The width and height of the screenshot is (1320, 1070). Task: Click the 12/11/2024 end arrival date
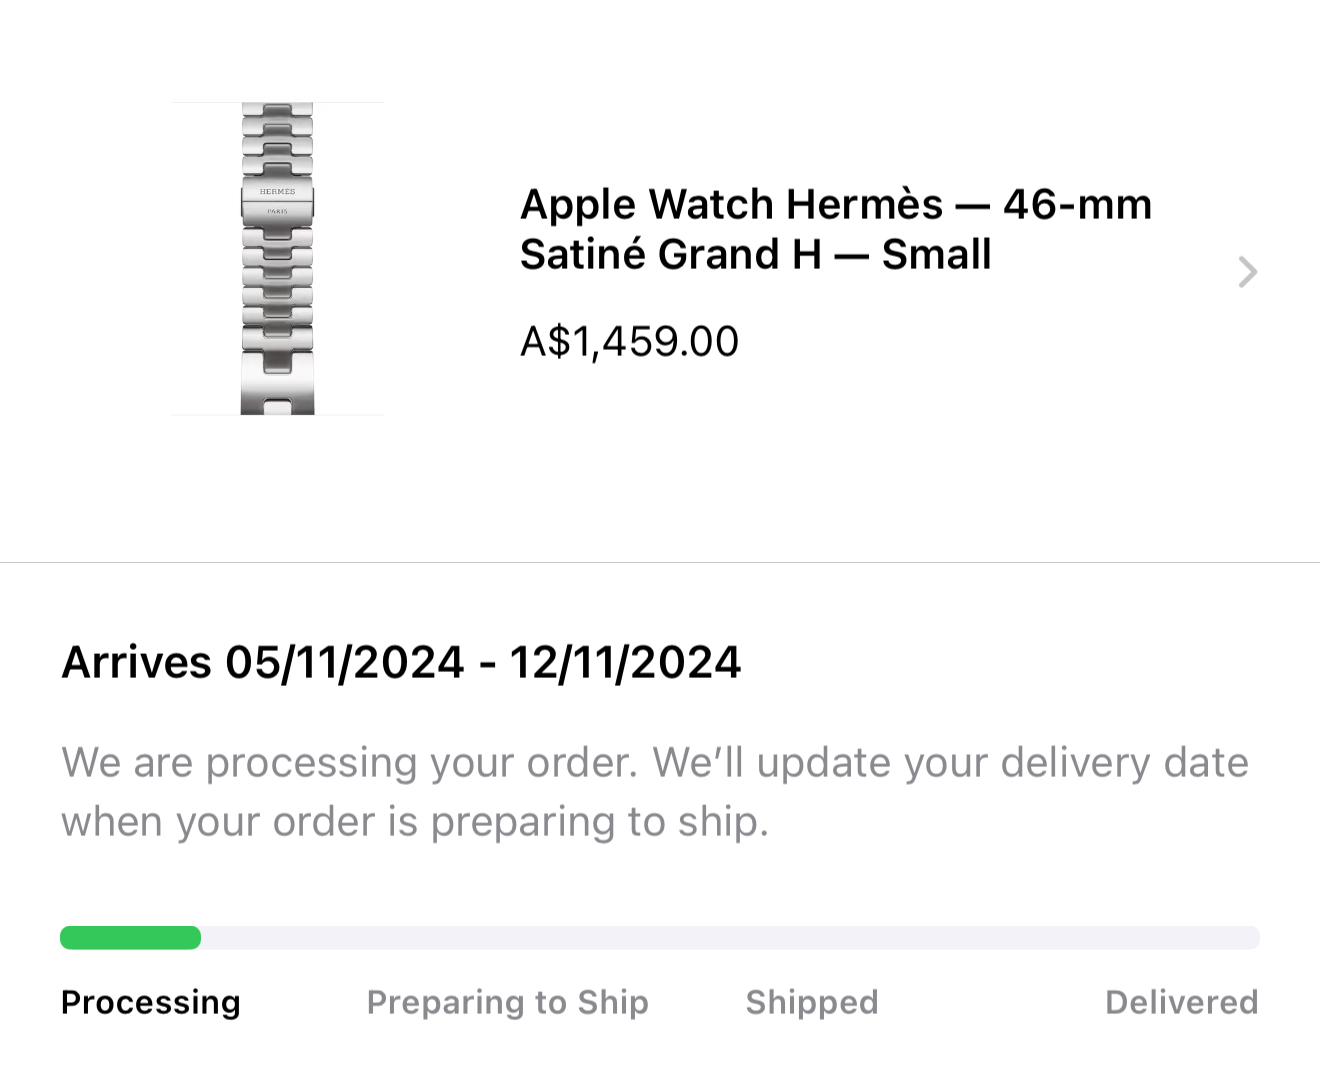point(625,662)
